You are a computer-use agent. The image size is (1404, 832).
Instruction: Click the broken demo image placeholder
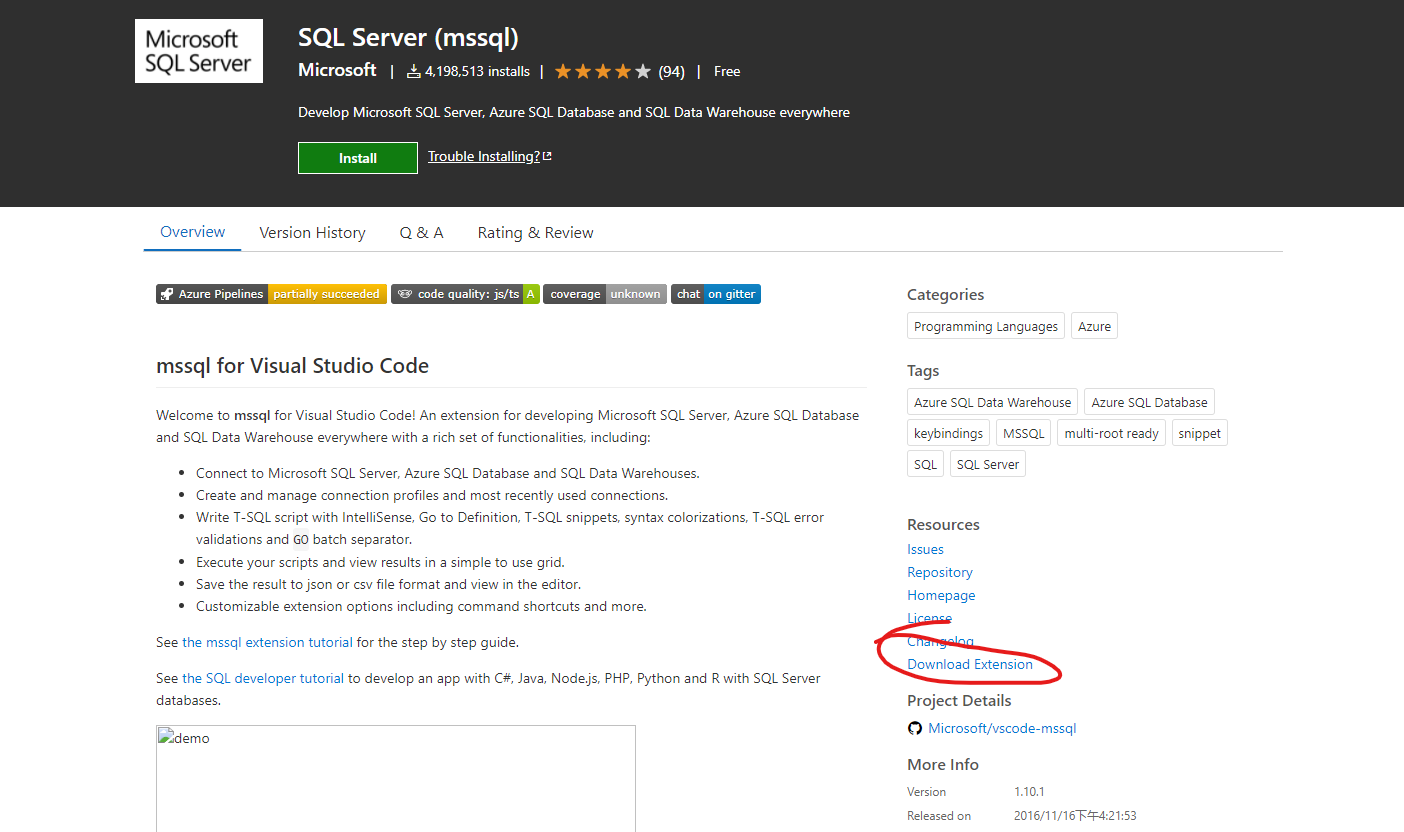point(396,778)
